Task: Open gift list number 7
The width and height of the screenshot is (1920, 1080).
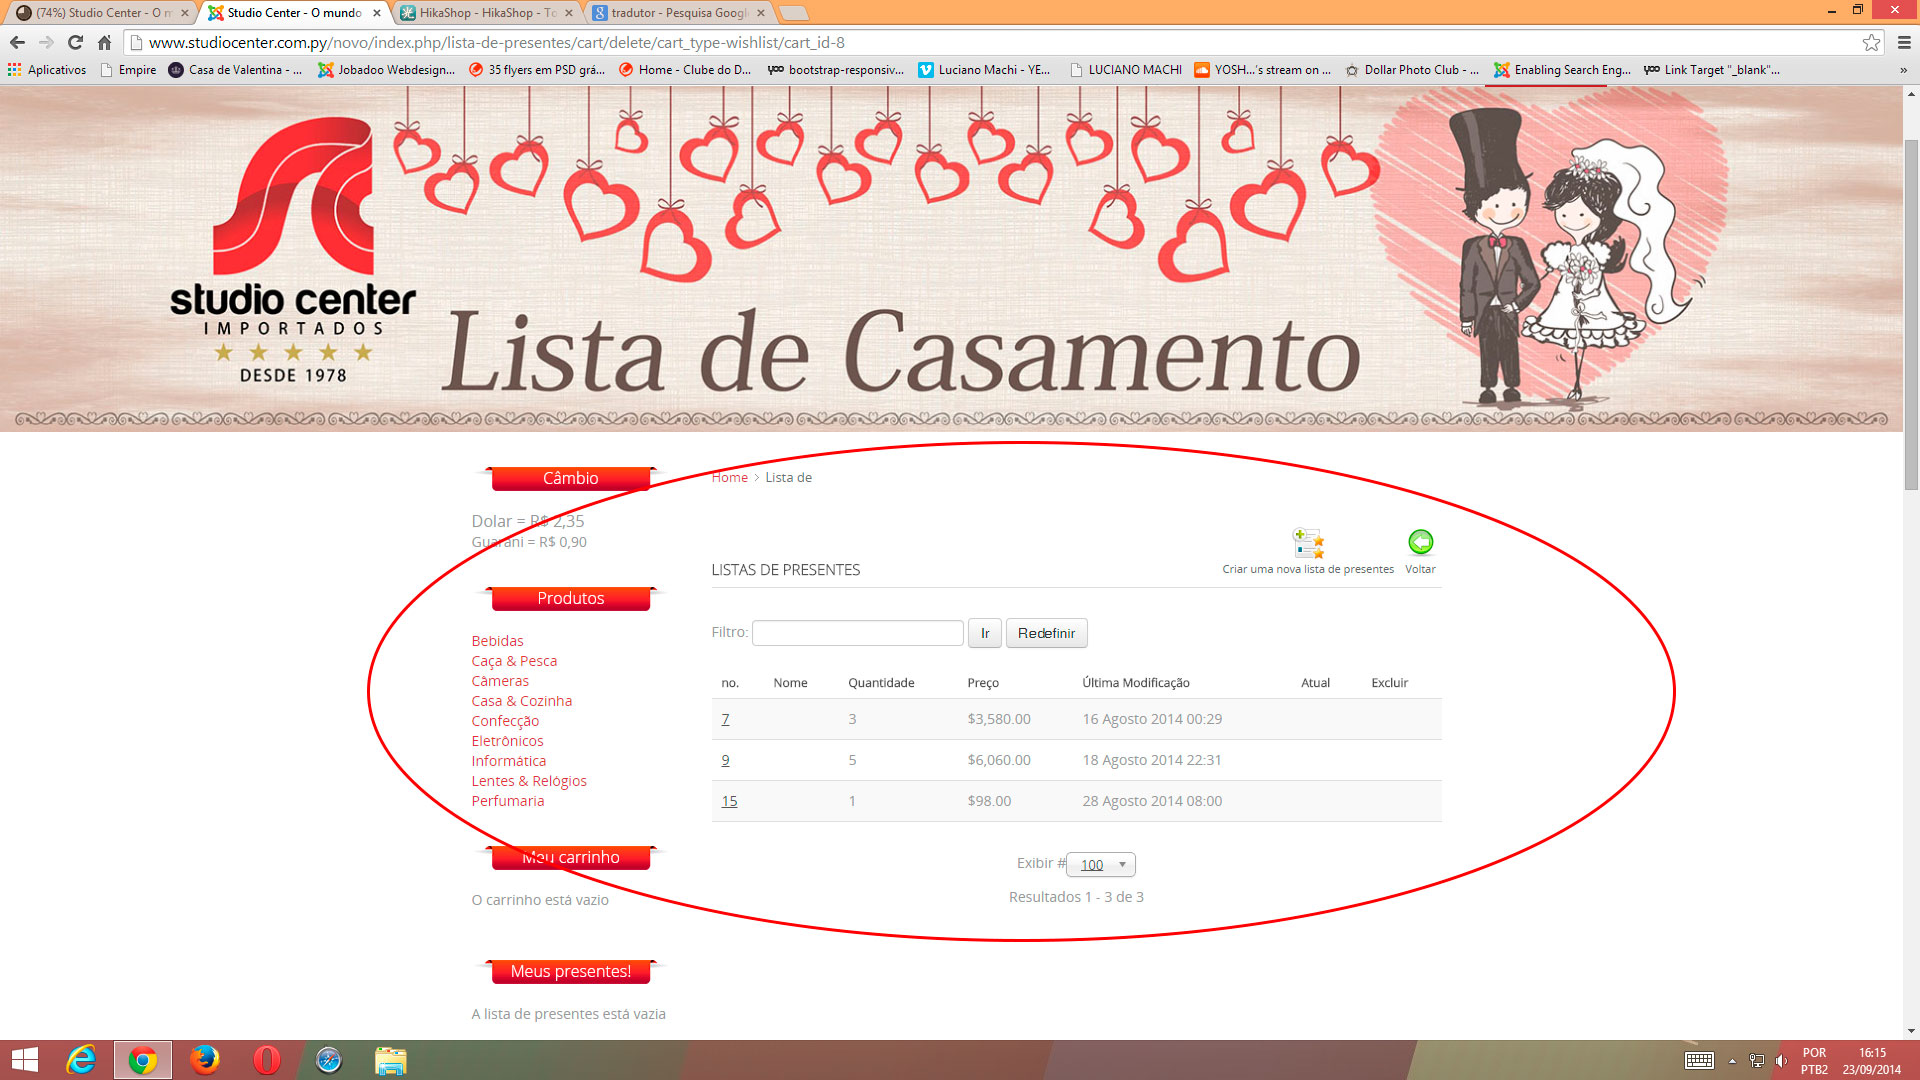Action: tap(725, 719)
